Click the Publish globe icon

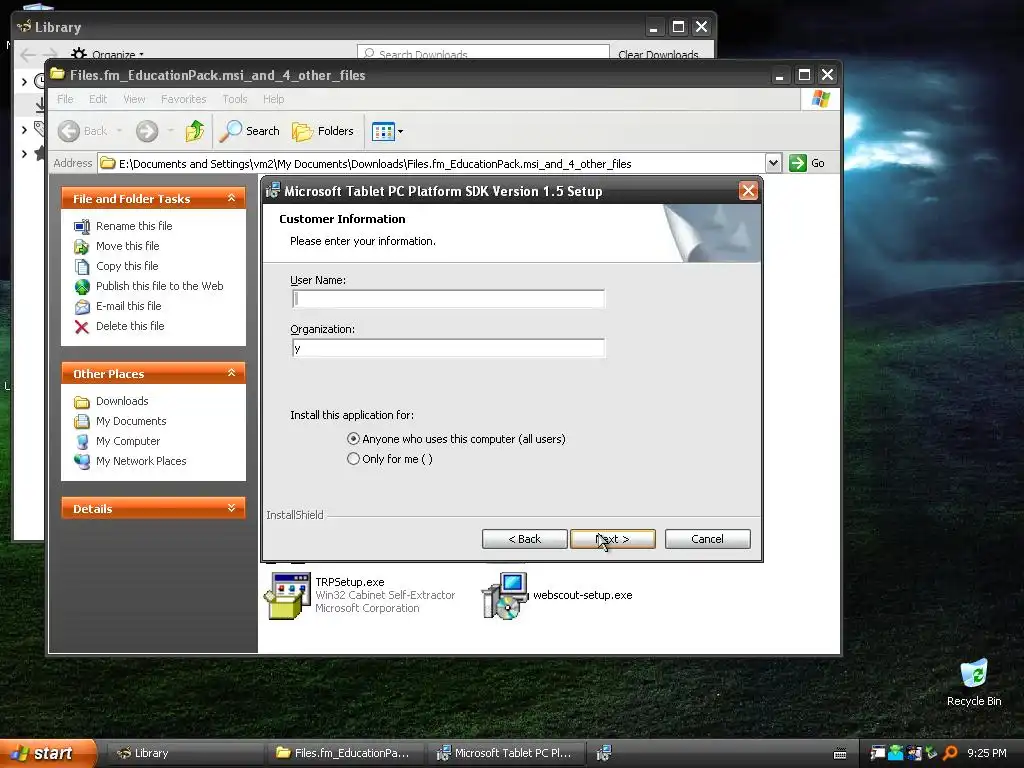82,287
